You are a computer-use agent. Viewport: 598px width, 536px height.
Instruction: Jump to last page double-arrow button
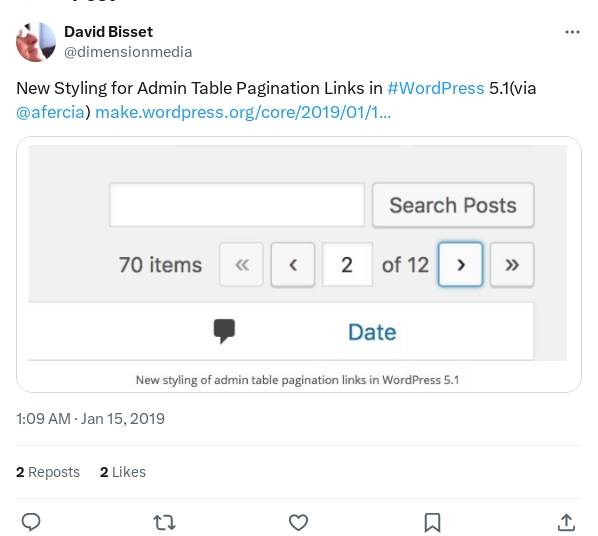point(512,264)
